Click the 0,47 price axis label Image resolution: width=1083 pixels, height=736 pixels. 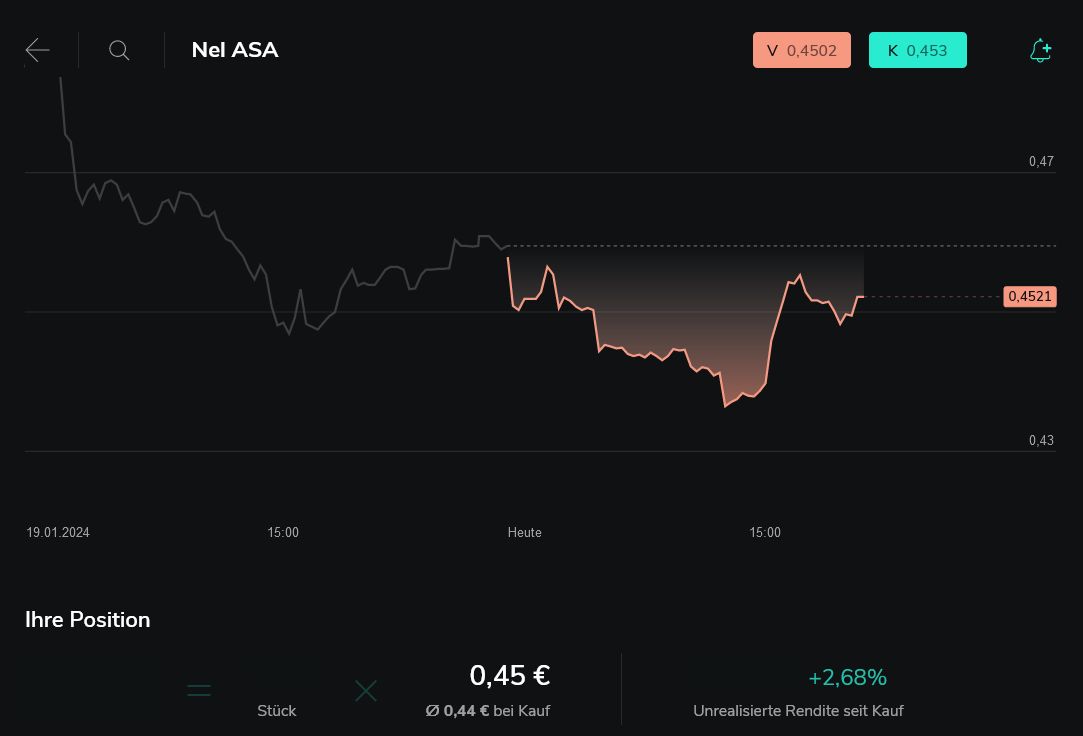1041,161
